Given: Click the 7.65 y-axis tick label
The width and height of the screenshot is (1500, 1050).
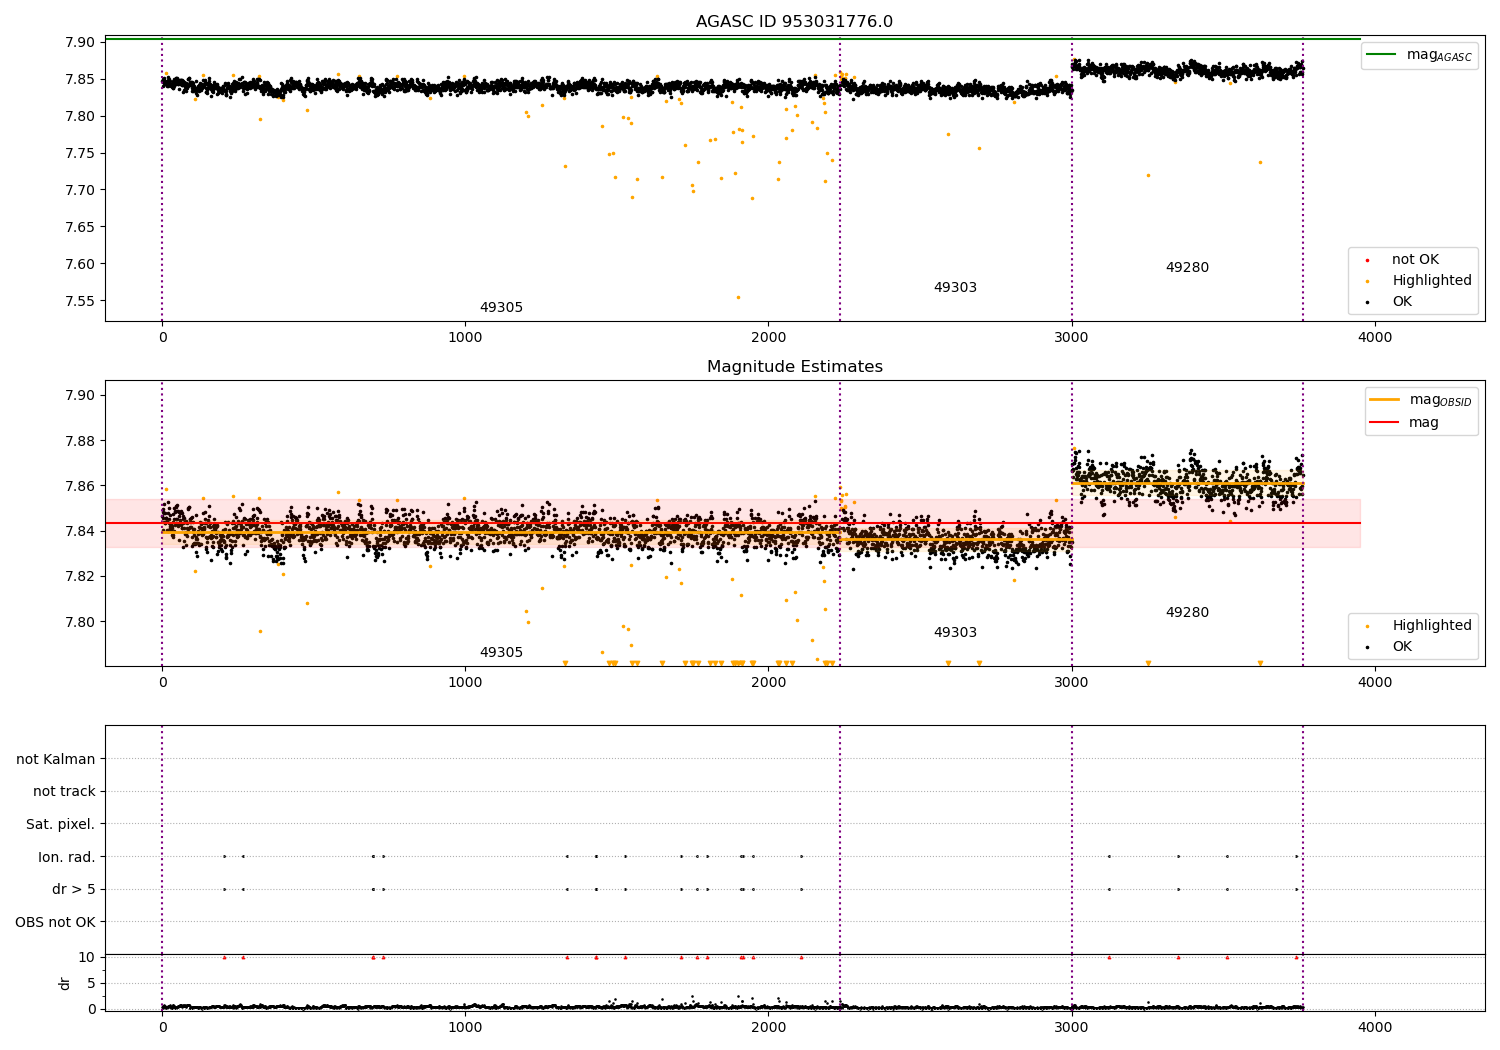Looking at the screenshot, I should [x=79, y=228].
